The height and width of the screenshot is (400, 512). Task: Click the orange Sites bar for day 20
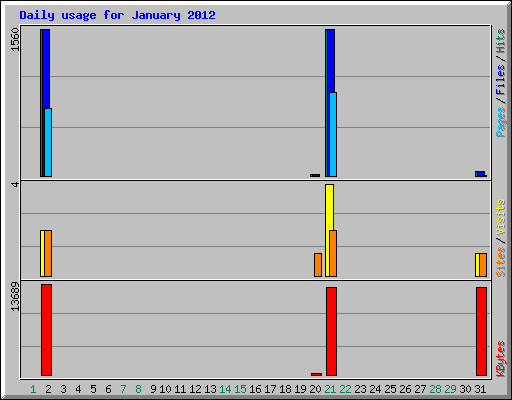318,265
